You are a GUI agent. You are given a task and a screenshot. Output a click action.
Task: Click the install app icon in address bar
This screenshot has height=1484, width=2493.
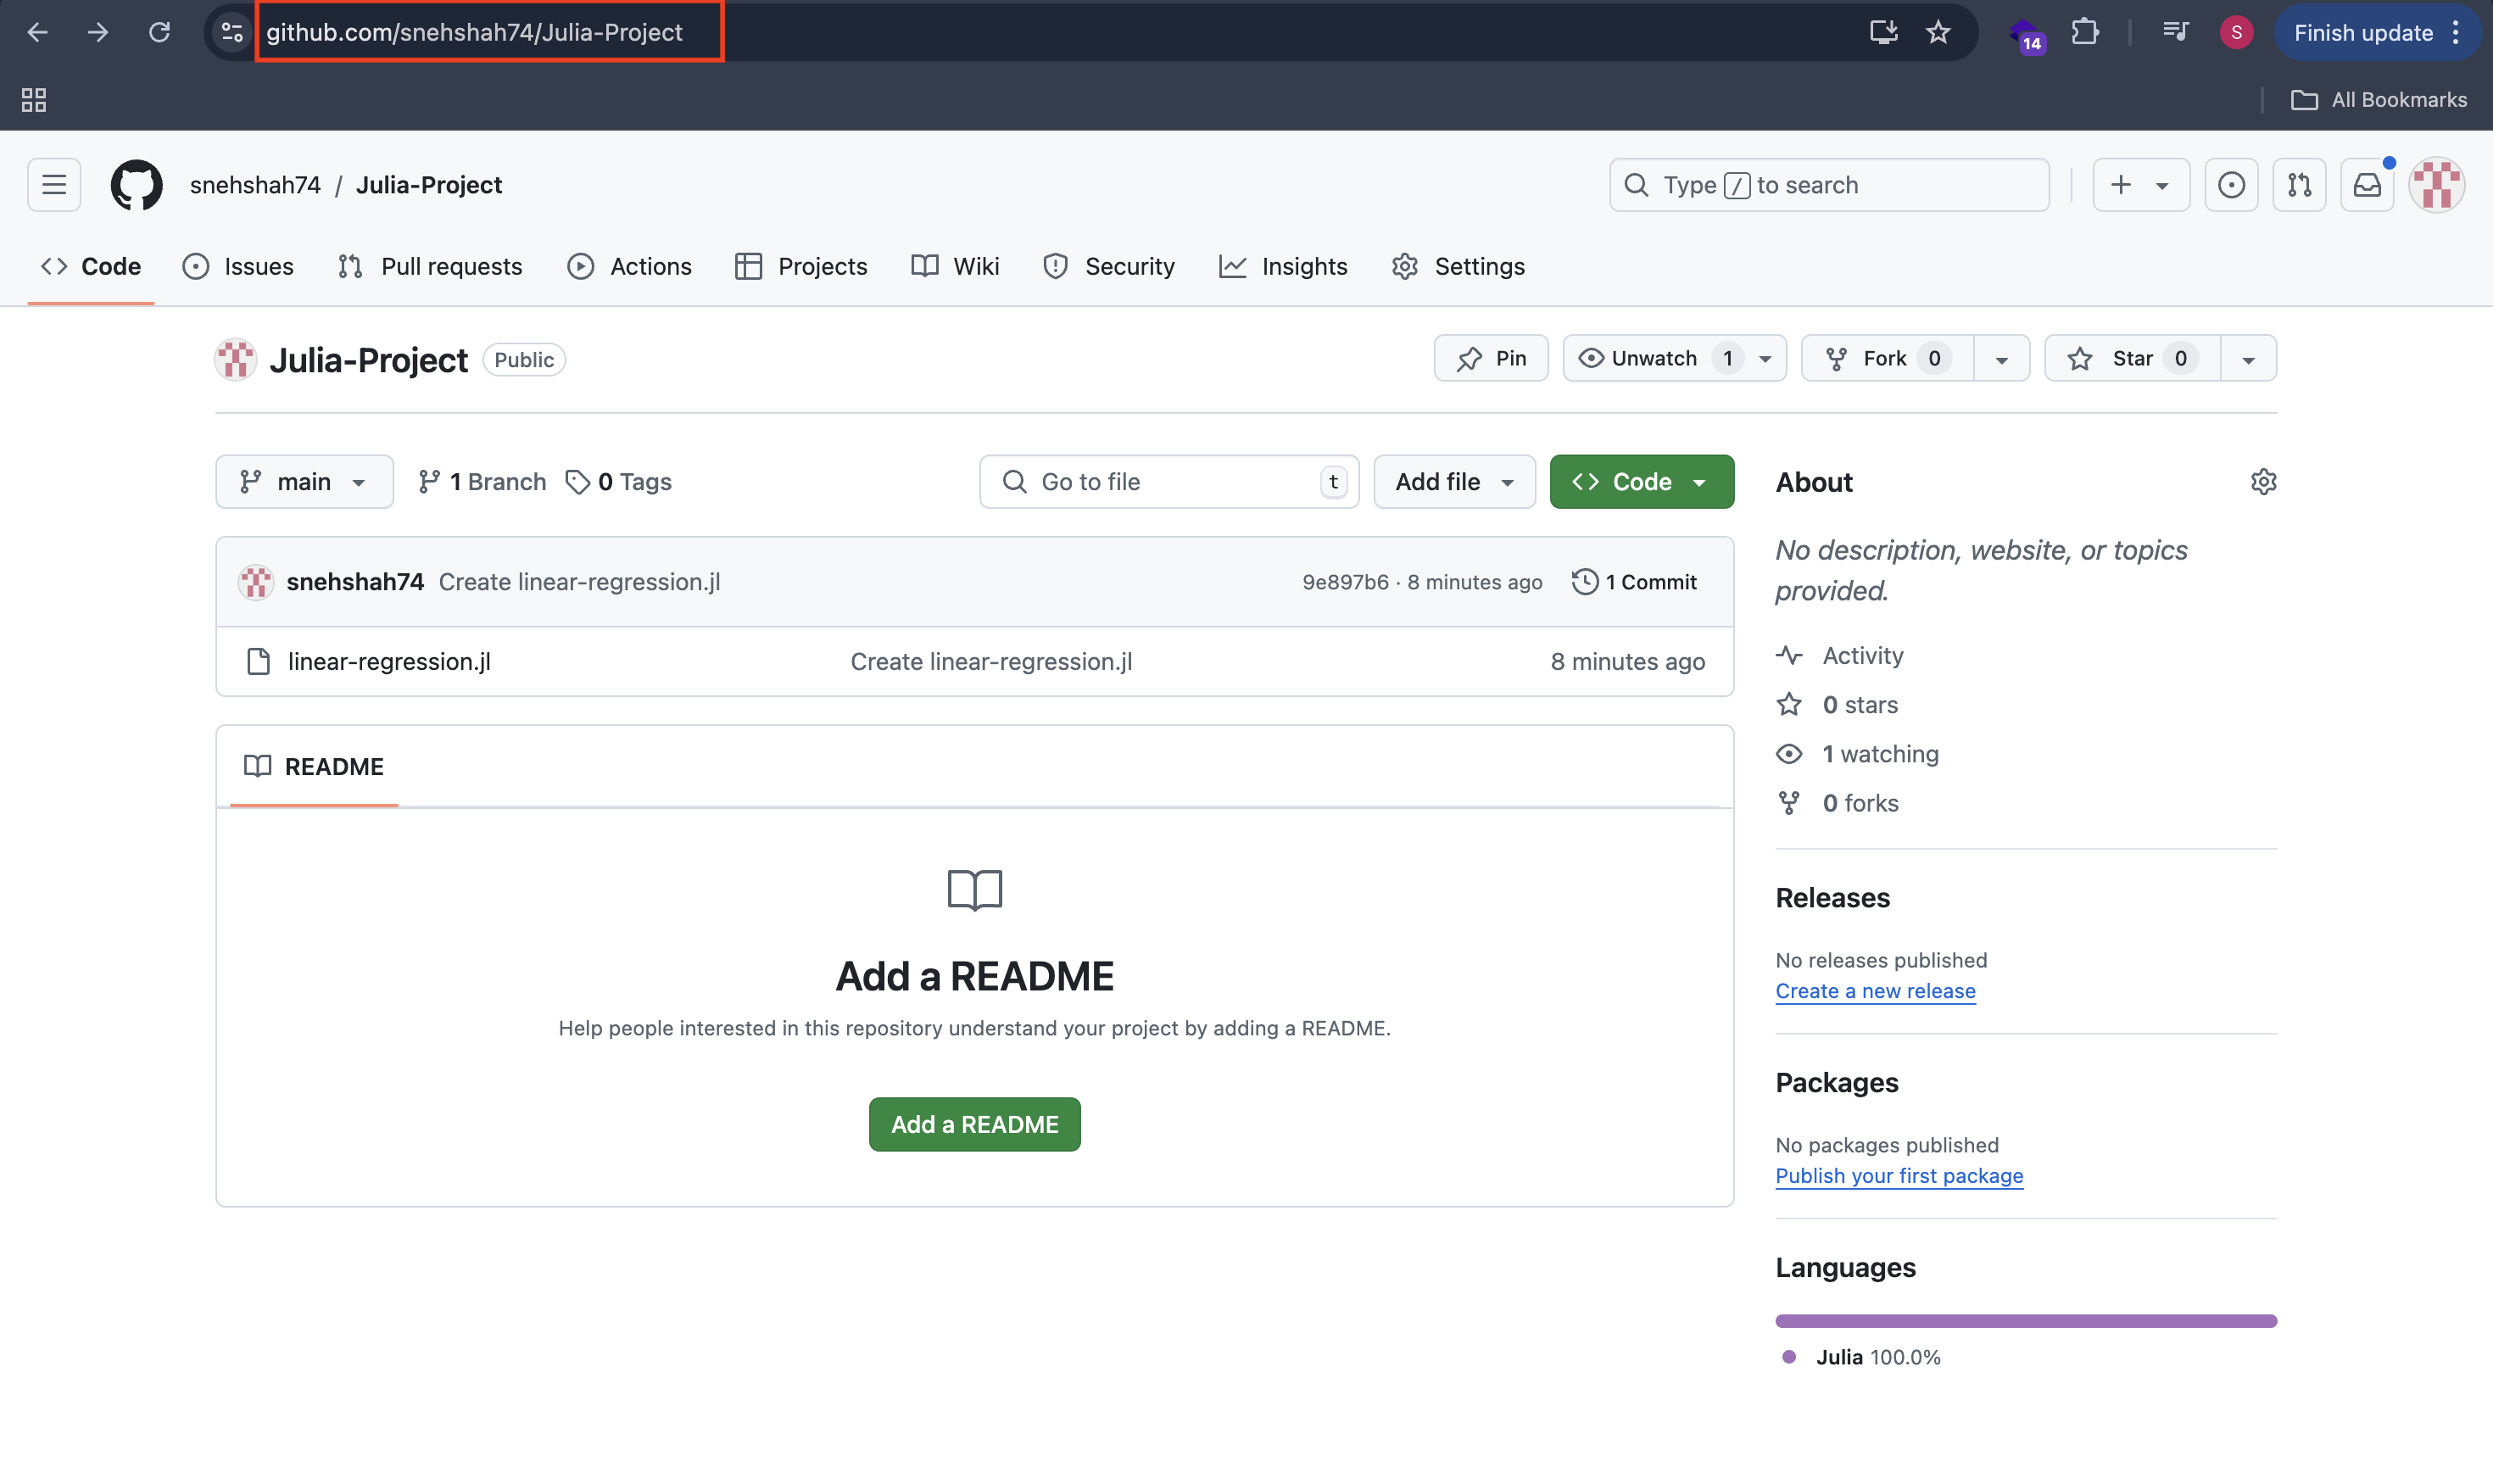point(1883,32)
